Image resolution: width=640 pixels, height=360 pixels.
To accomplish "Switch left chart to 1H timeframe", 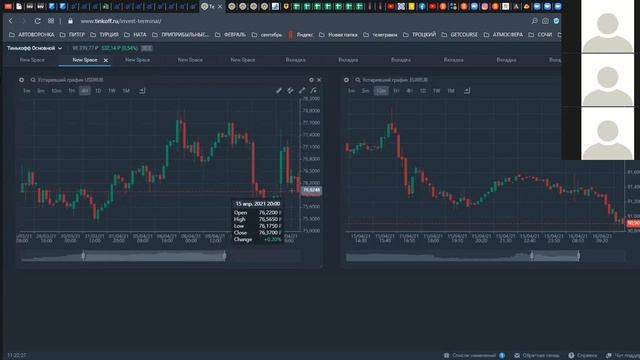I will [71, 91].
